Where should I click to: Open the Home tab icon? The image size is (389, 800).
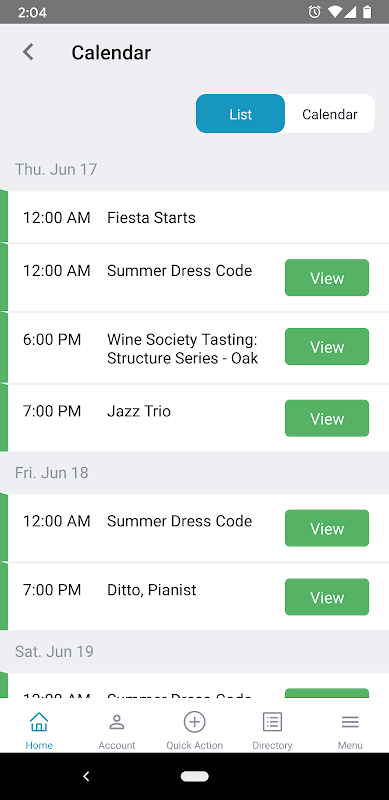tap(39, 722)
